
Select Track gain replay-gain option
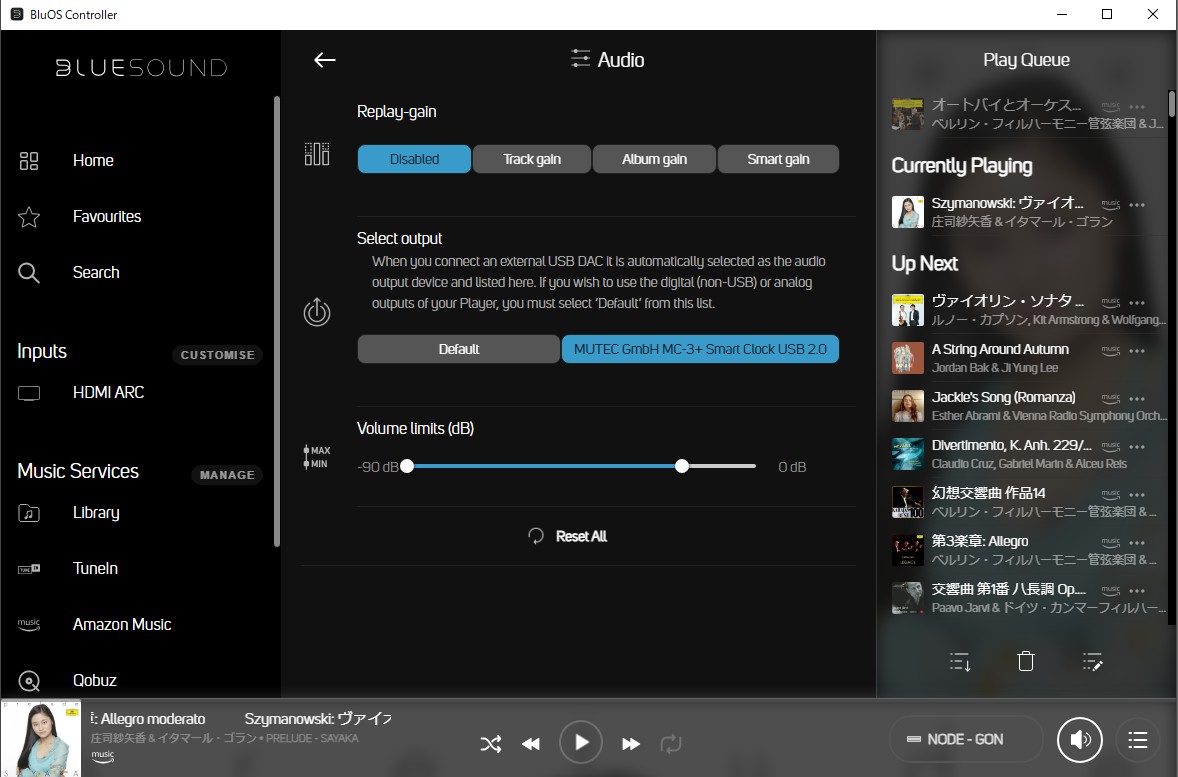(532, 159)
